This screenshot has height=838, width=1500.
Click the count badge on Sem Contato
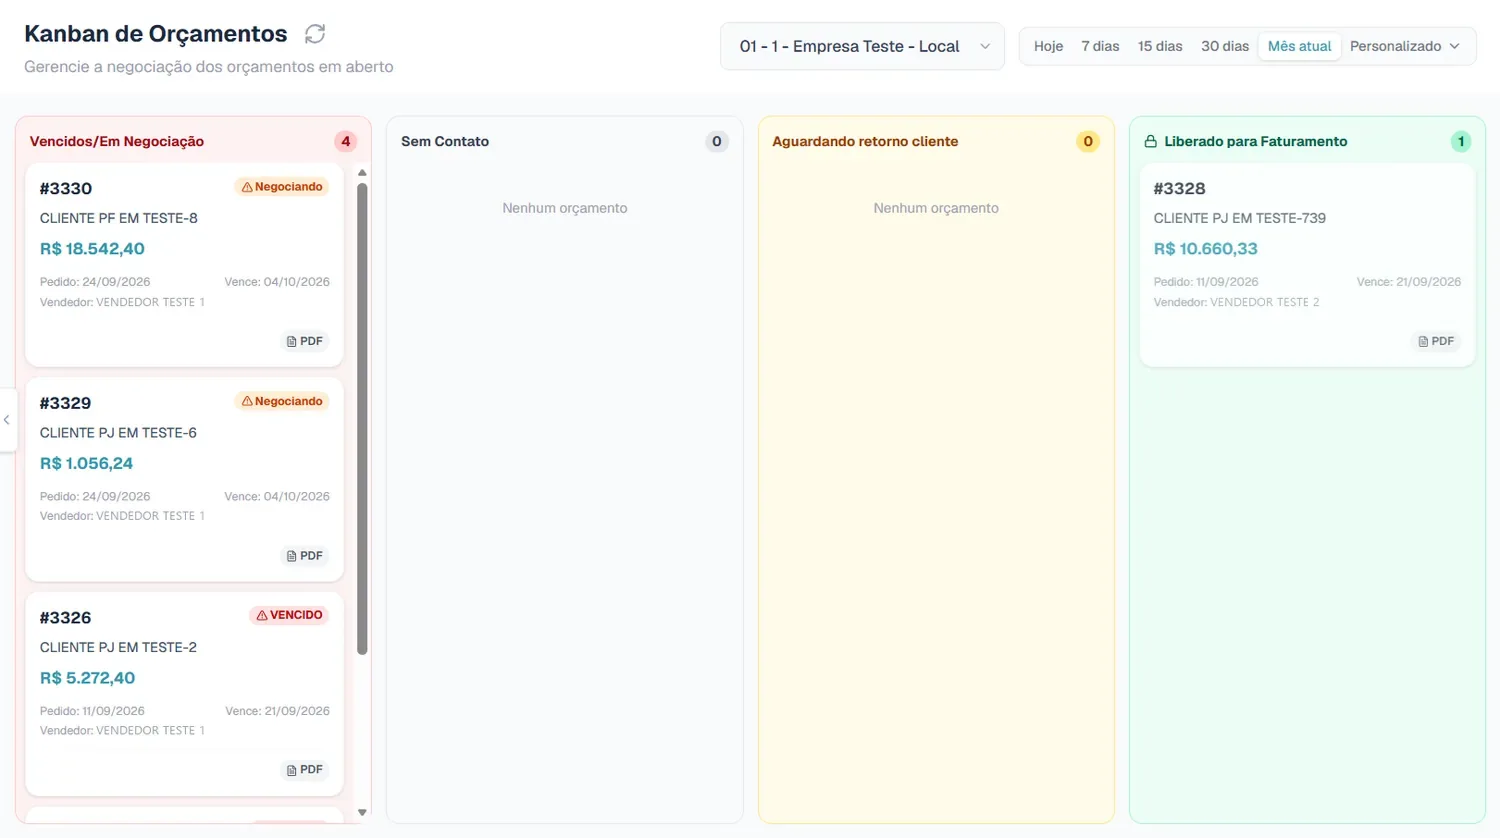coord(717,142)
